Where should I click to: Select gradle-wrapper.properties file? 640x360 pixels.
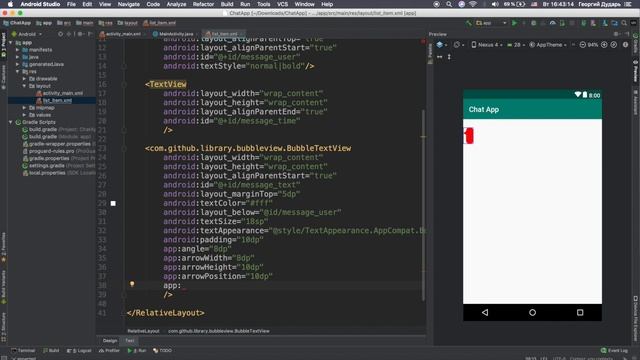(57, 144)
